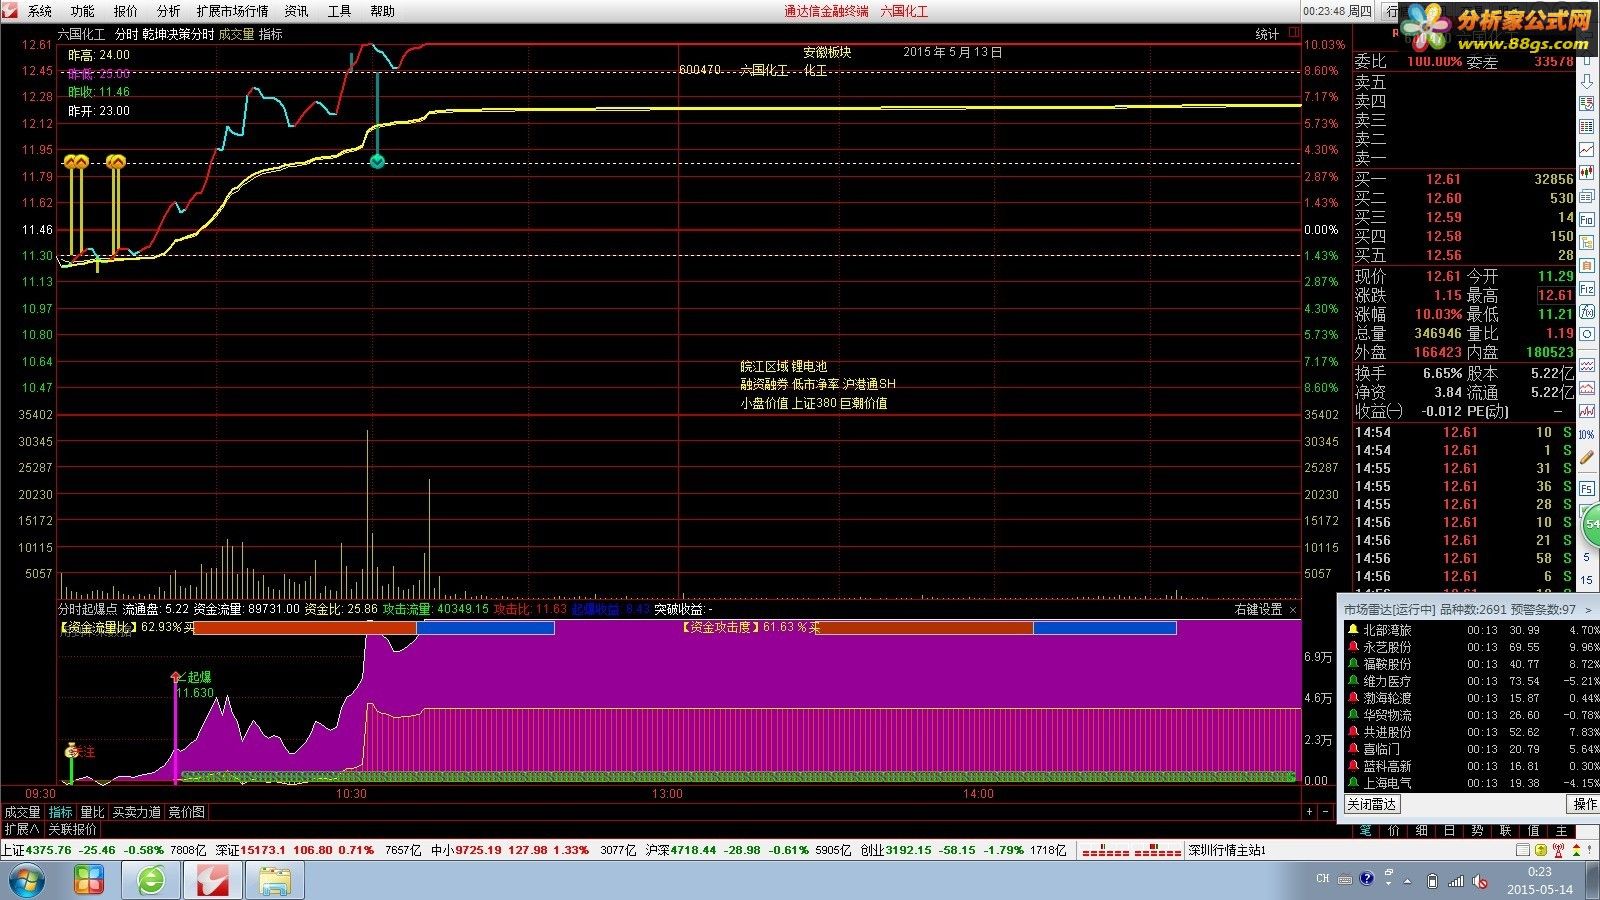Open the 工具 menu
The image size is (1600, 900).
(340, 11)
